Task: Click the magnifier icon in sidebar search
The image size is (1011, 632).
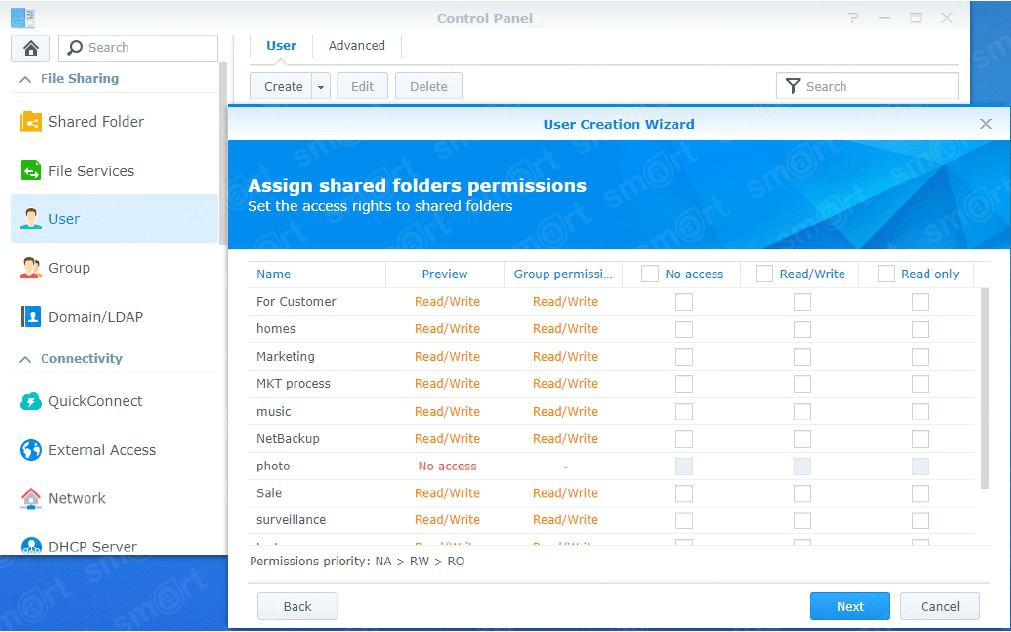Action: click(x=75, y=48)
